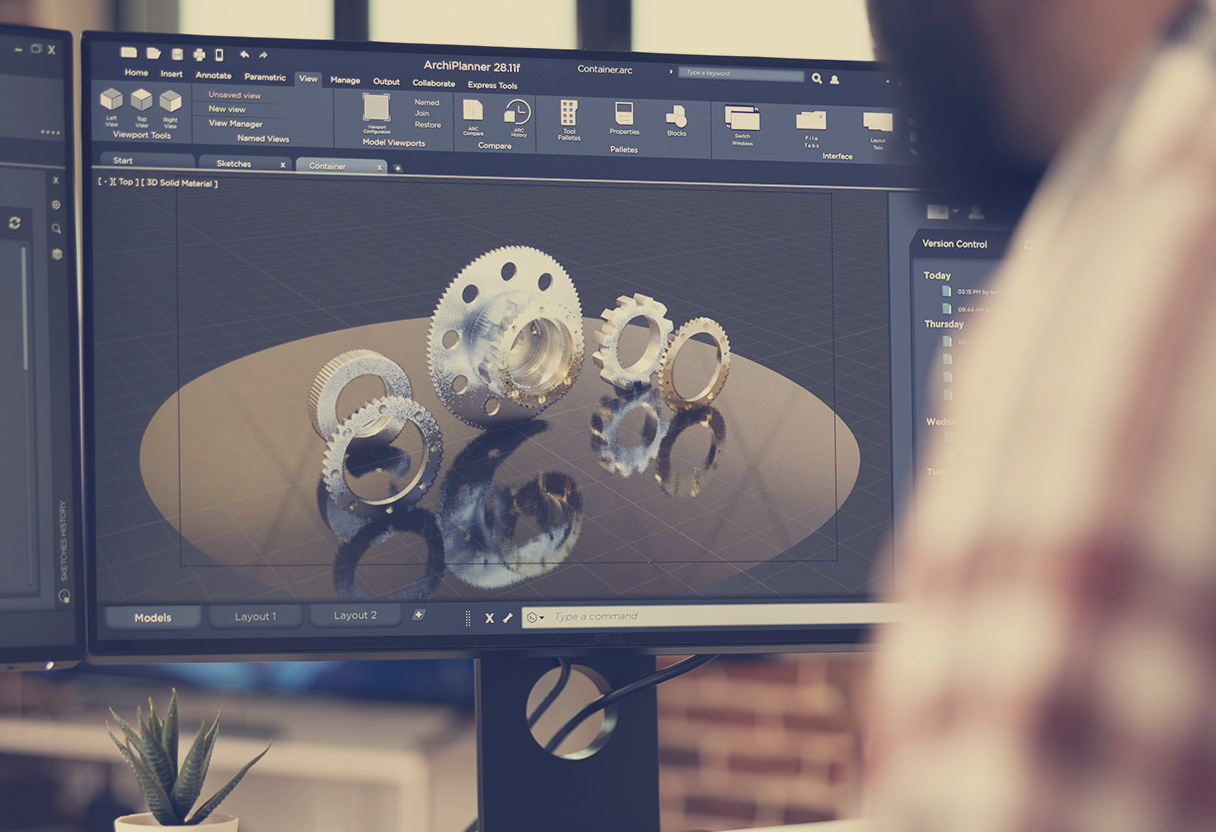Image resolution: width=1216 pixels, height=832 pixels.
Task: Click the [-] viewport control label
Action: [x=103, y=182]
